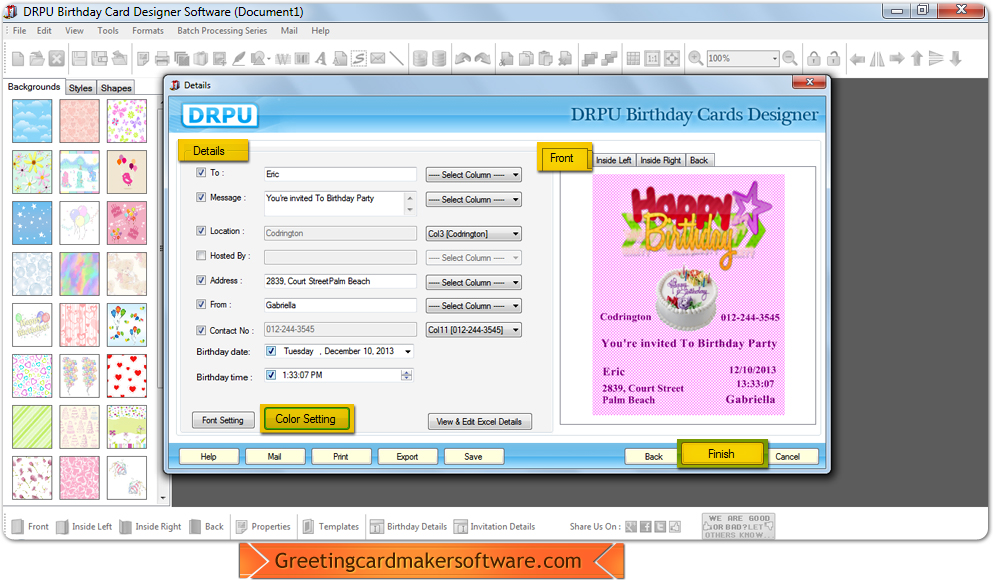This screenshot has width=993, height=580.
Task: Open the 100% zoom level dropdown
Action: coord(775,59)
